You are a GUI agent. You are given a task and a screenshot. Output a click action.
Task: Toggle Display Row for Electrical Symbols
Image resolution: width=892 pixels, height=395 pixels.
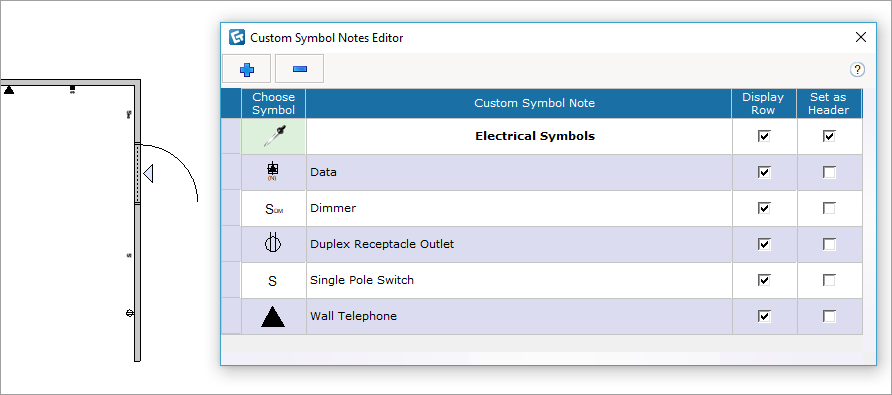[x=764, y=136]
